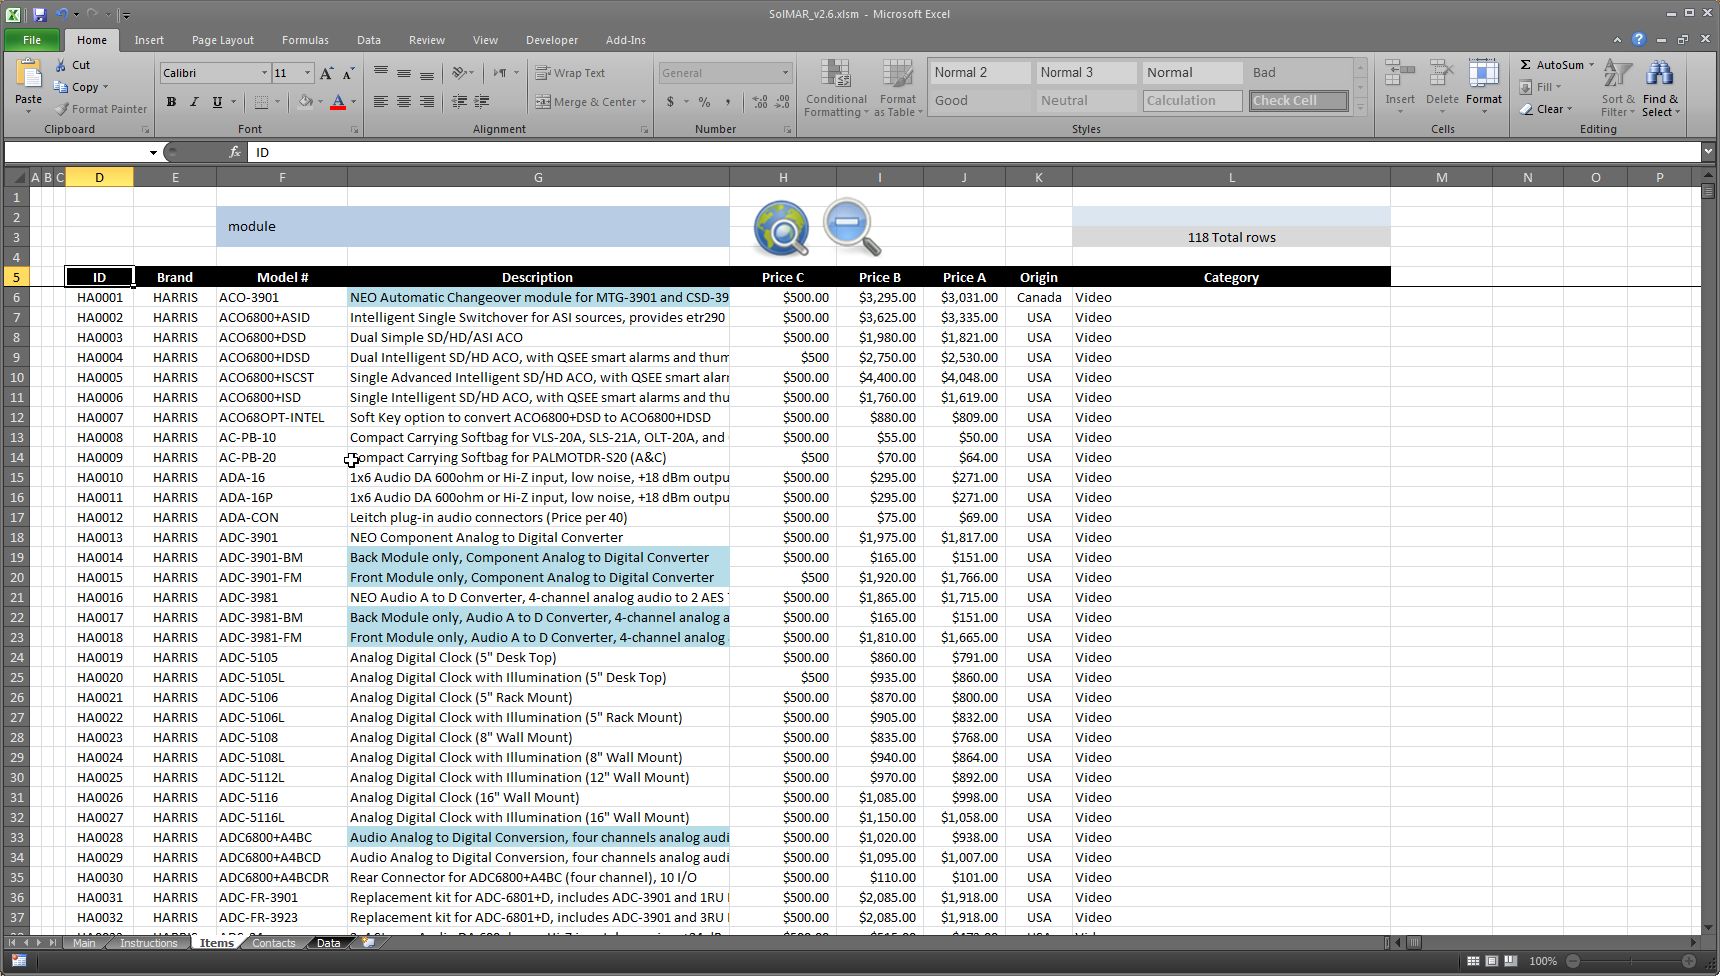This screenshot has height=976, width=1720.
Task: Click Undo in Quick Access Toolbar
Action: click(x=62, y=15)
